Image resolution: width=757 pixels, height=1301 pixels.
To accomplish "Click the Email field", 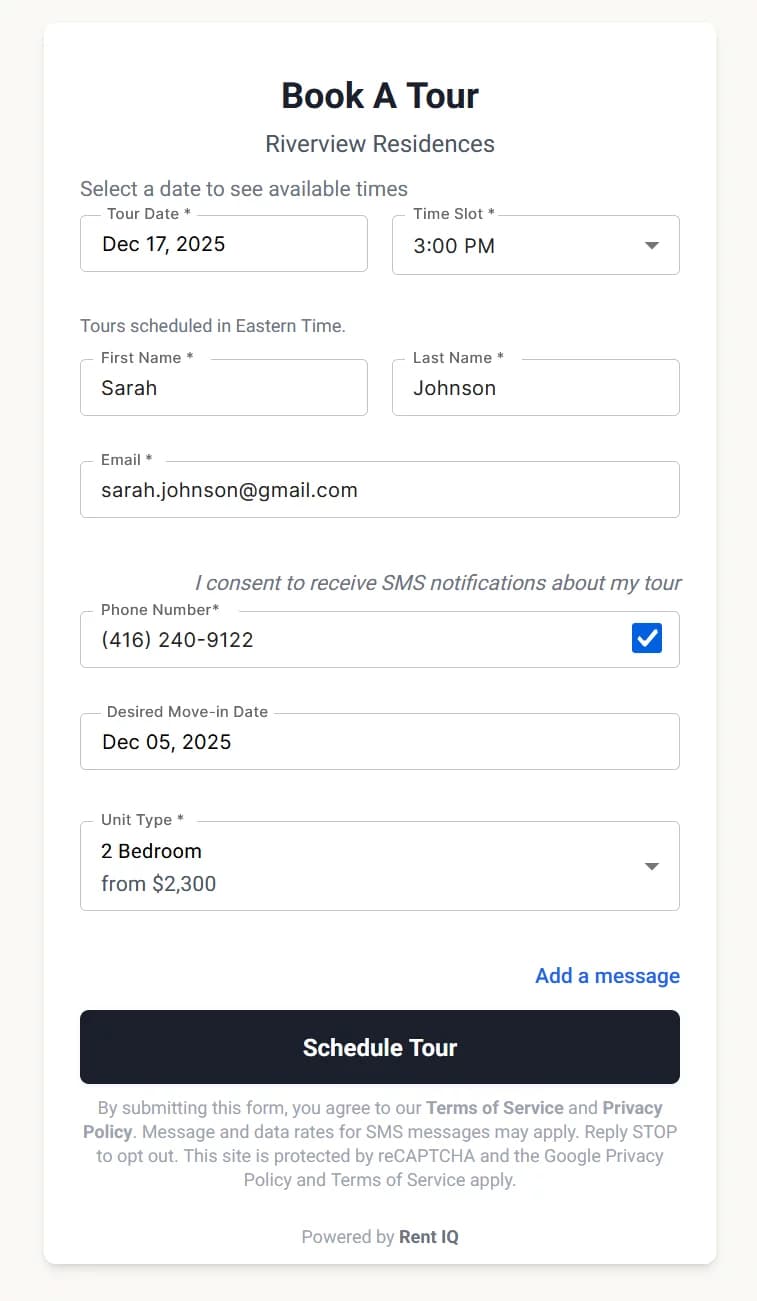I will (x=380, y=490).
